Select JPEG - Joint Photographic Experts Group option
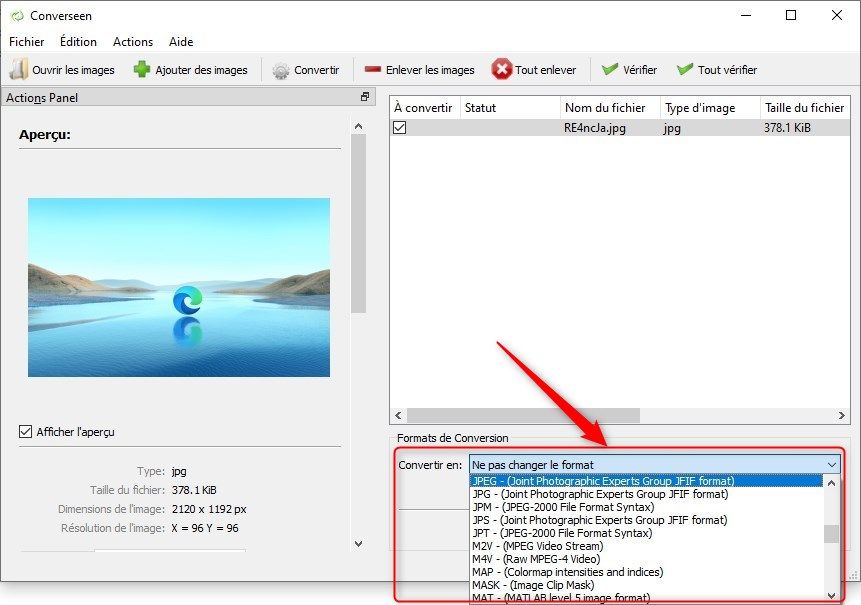 point(646,481)
